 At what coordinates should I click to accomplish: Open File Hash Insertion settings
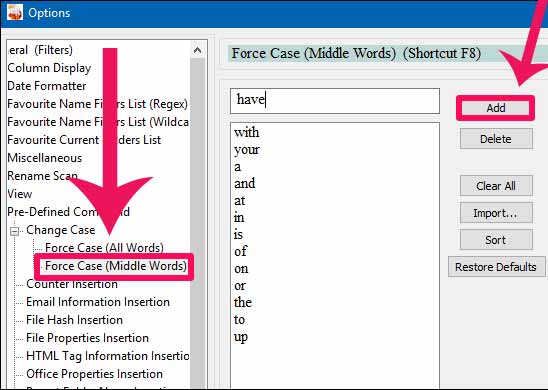point(74,320)
